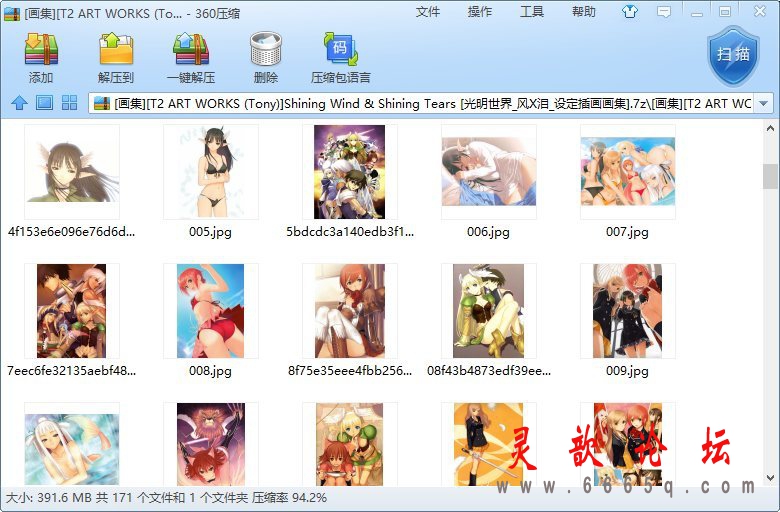Click the archive path input field
Screen dimensions: 780x512
pyautogui.click(x=430, y=103)
